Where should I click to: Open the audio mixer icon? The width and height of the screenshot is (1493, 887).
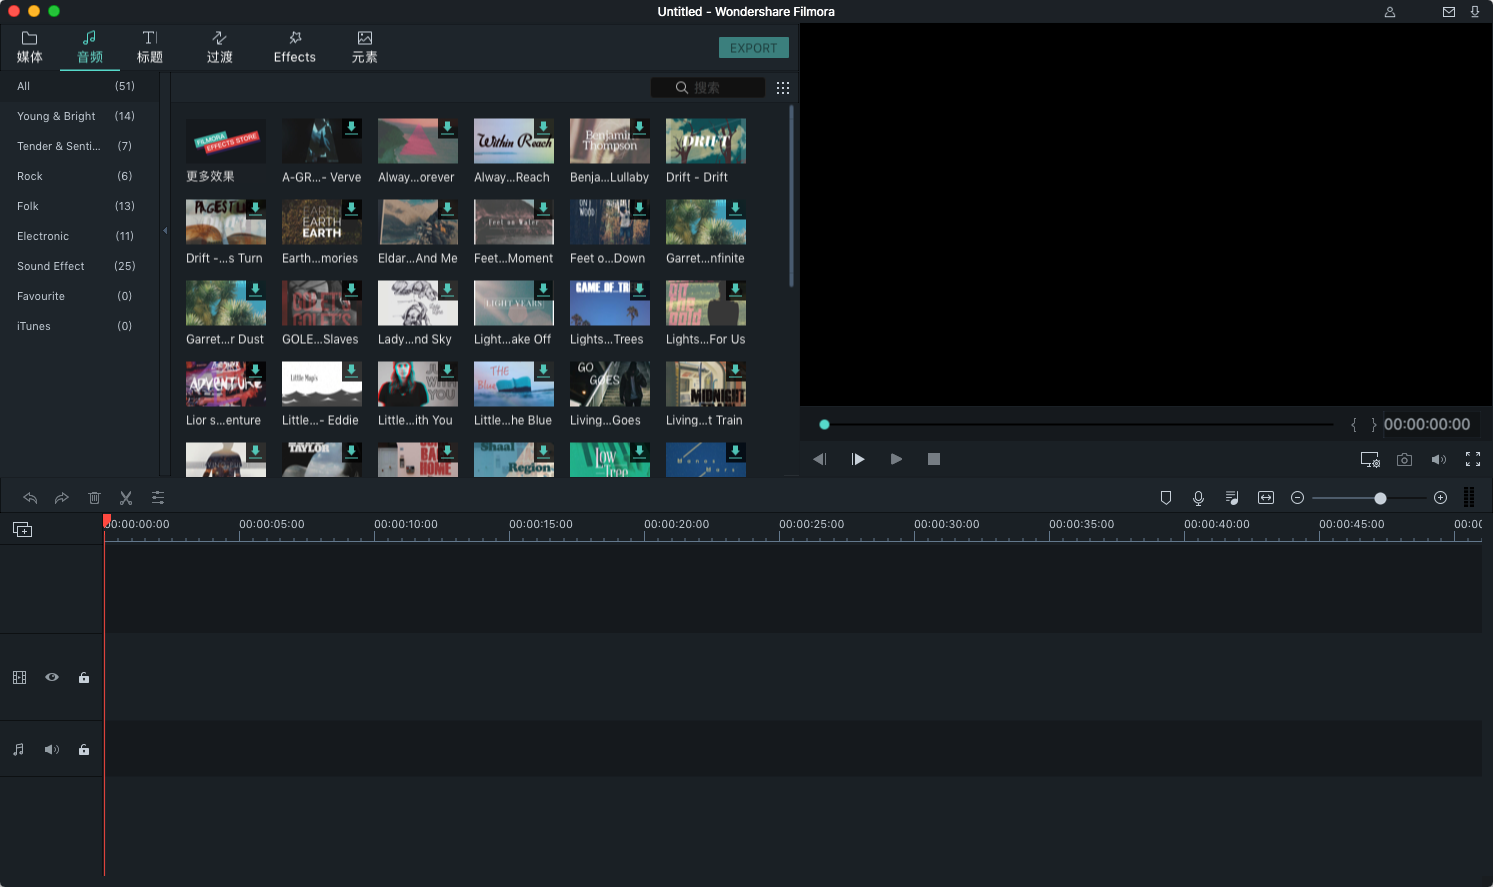pos(1232,497)
